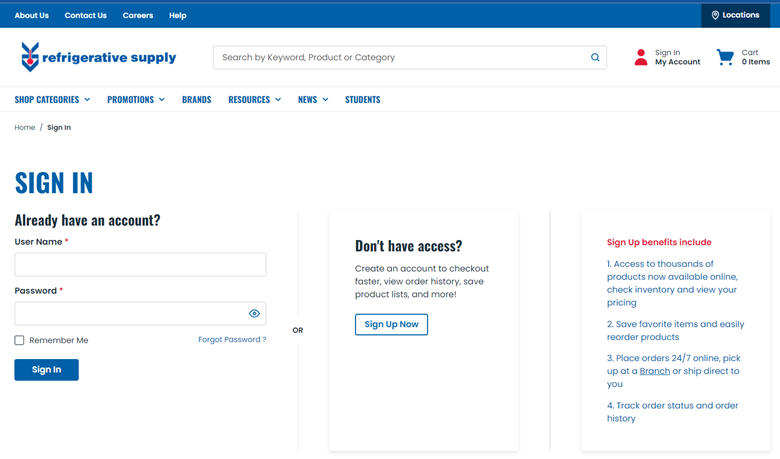Focus the User Name input field
This screenshot has height=459, width=780.
[140, 265]
